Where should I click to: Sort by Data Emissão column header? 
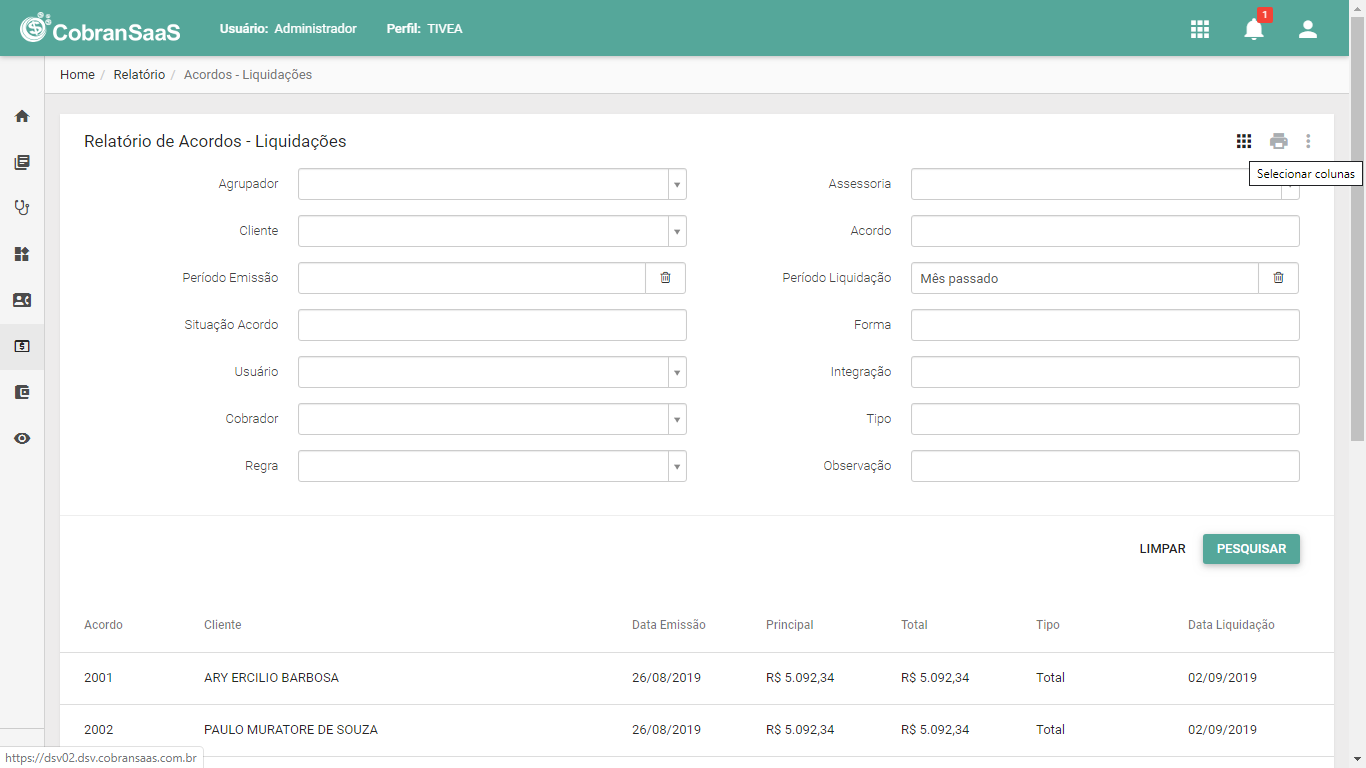click(669, 625)
